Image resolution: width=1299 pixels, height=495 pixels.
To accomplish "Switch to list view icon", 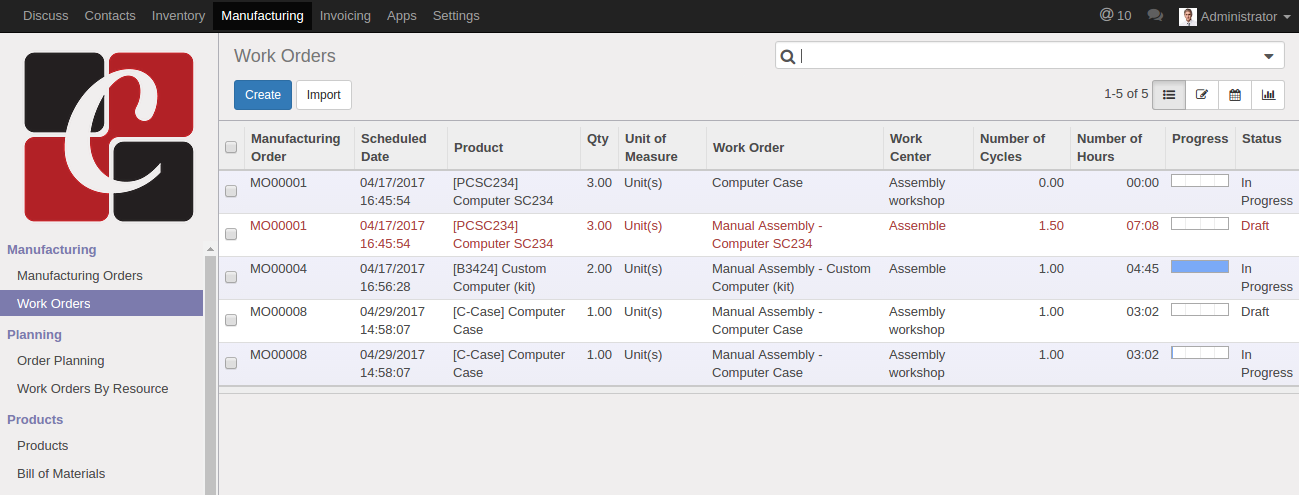I will point(1168,95).
